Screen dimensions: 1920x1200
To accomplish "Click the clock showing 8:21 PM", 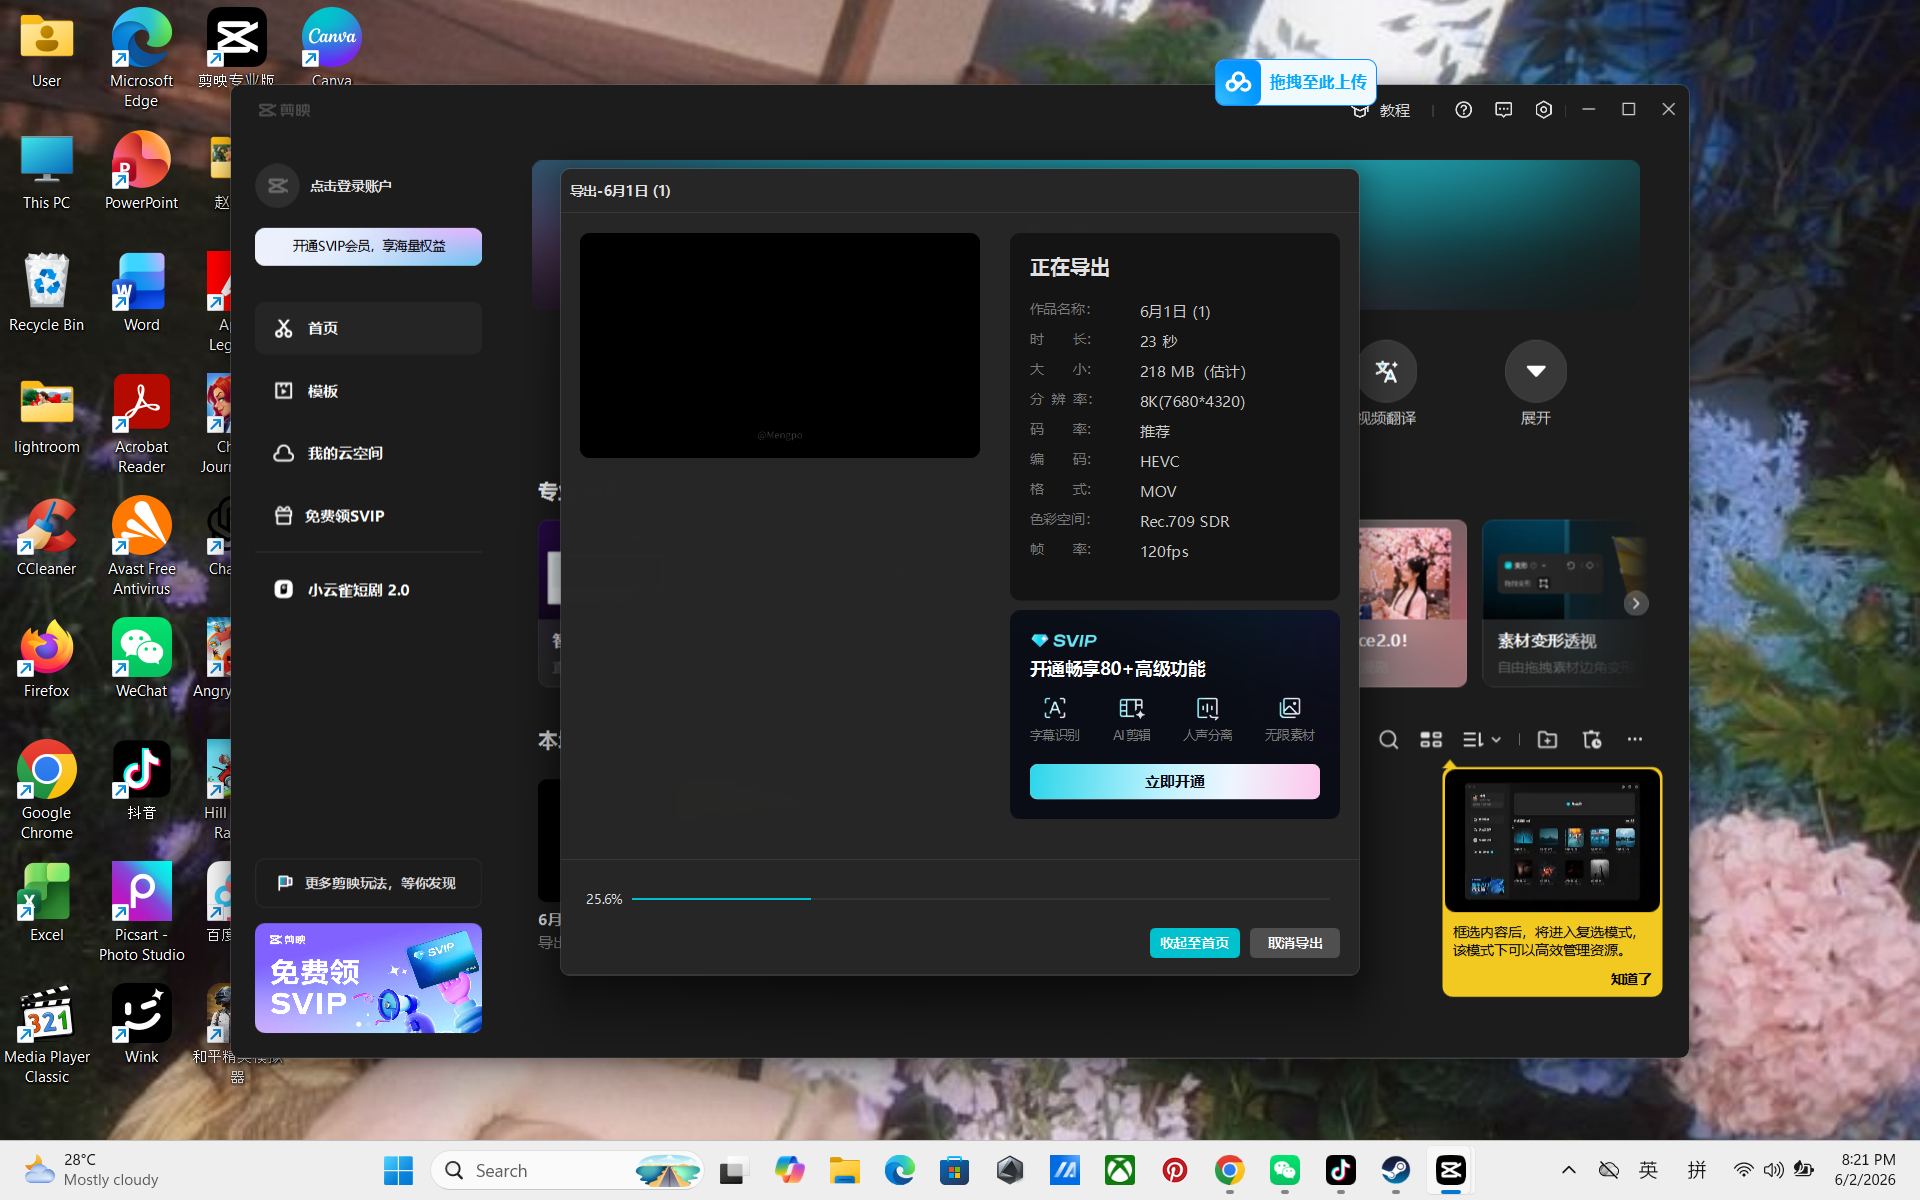I will 1867,1170.
